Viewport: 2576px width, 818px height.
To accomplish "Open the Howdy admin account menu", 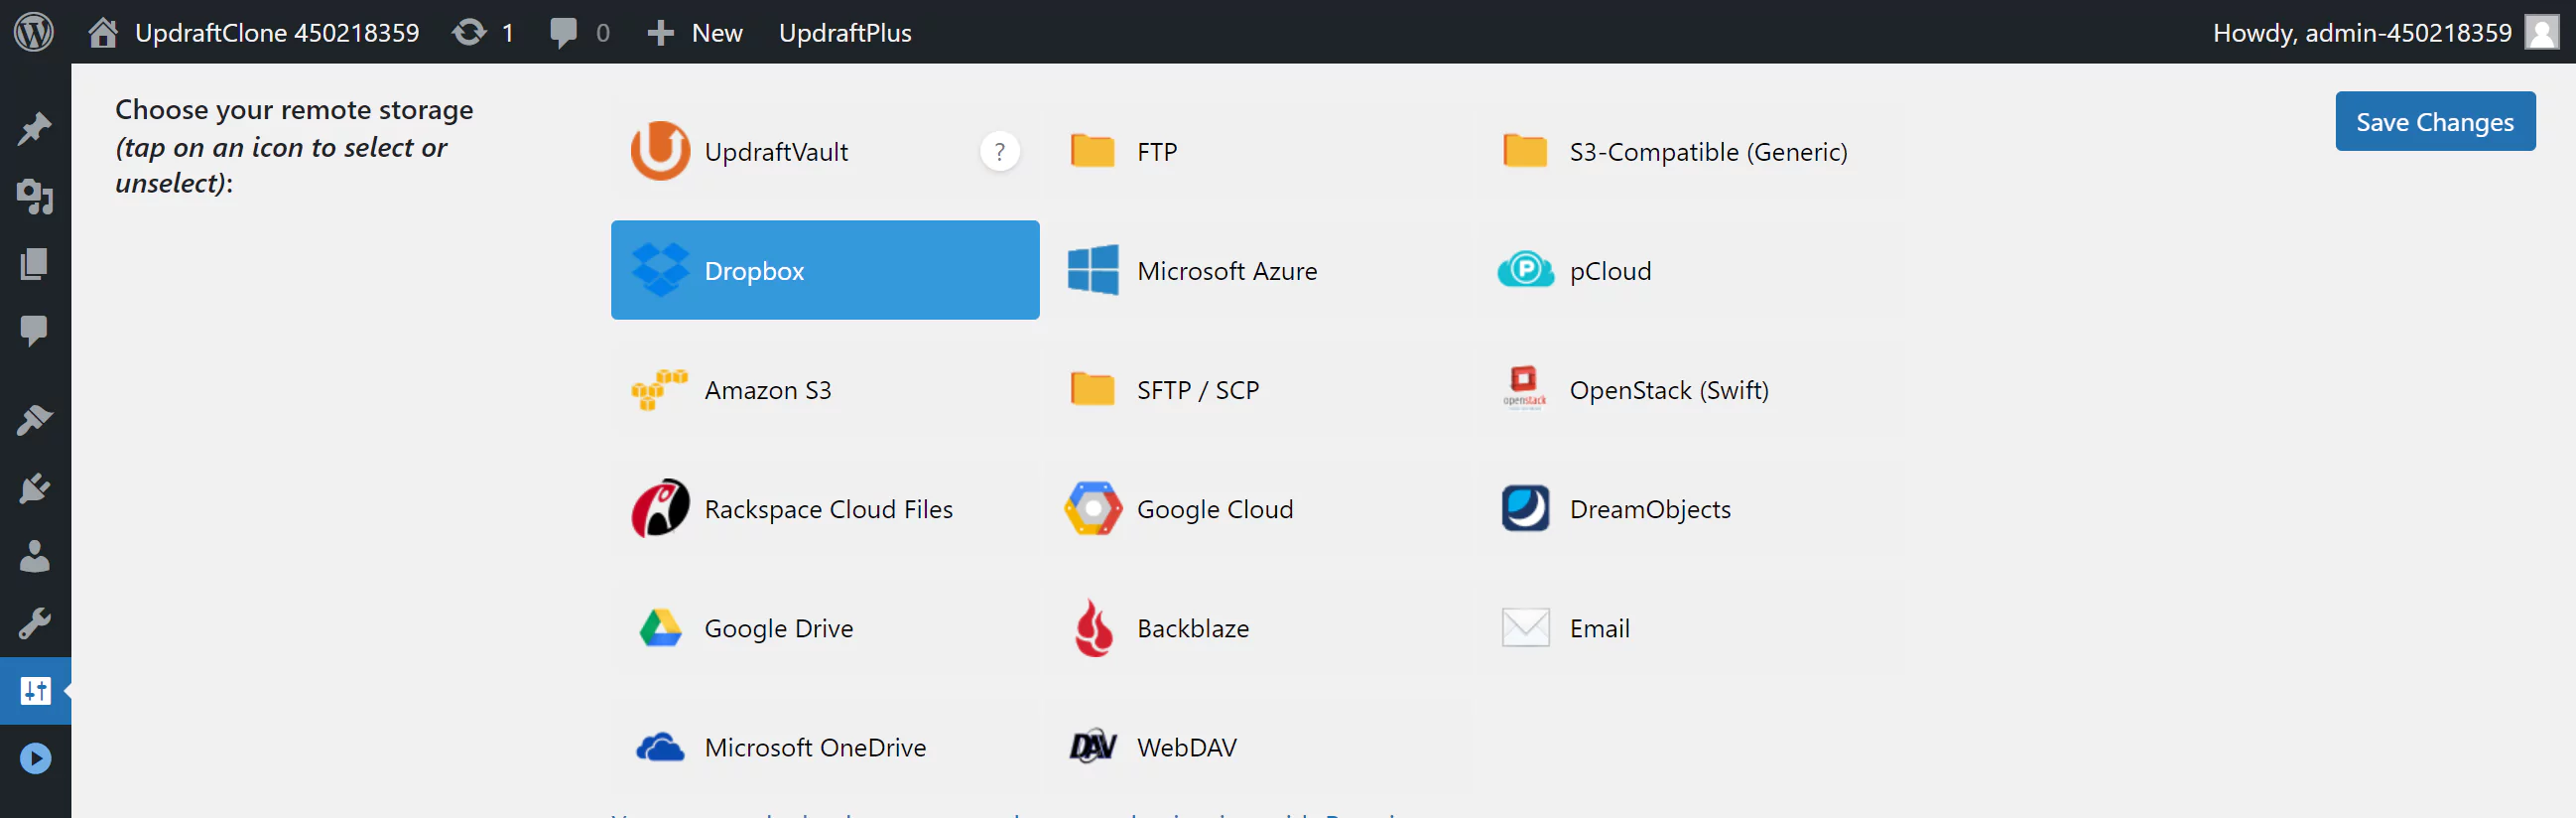I will (x=2384, y=32).
